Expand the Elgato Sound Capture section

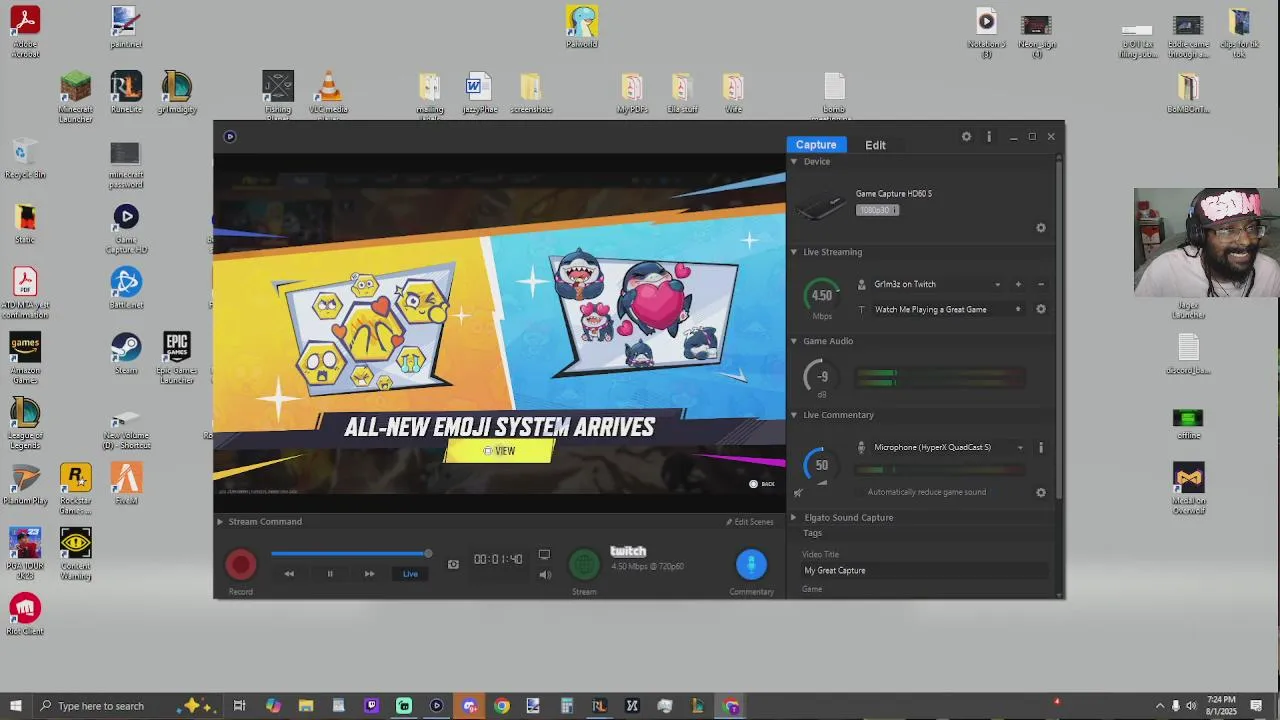pyautogui.click(x=794, y=518)
